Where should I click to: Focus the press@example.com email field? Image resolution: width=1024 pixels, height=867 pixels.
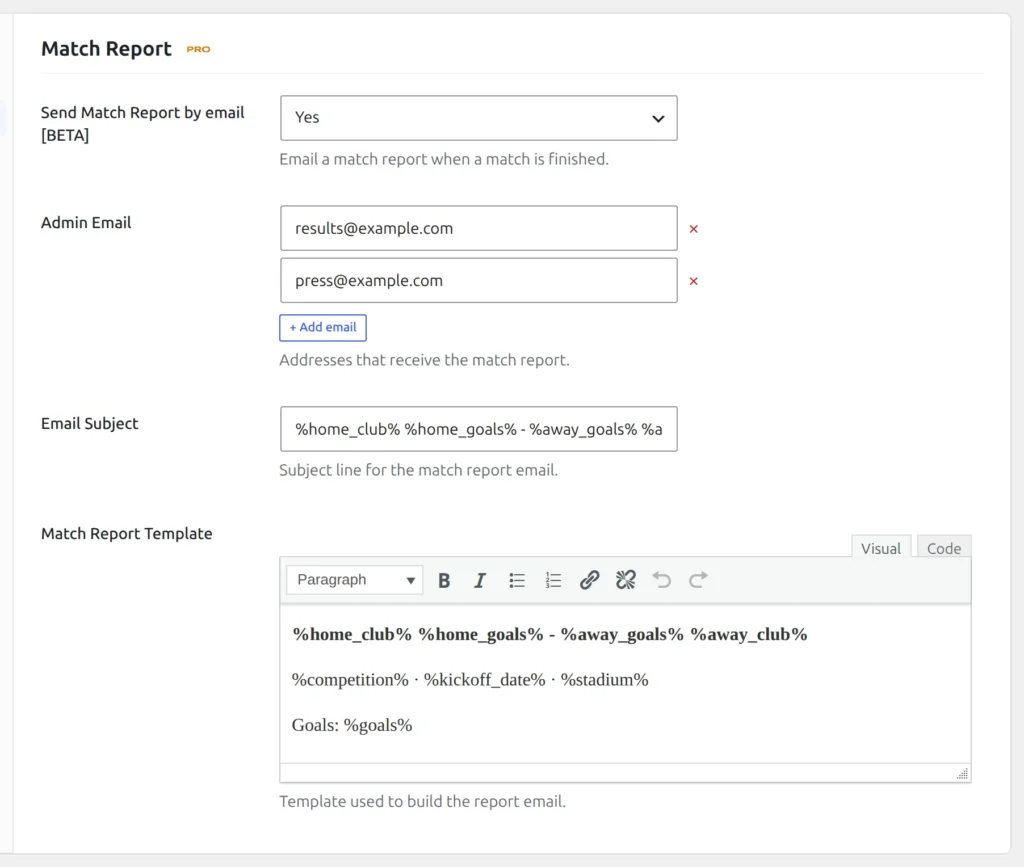[x=479, y=280]
